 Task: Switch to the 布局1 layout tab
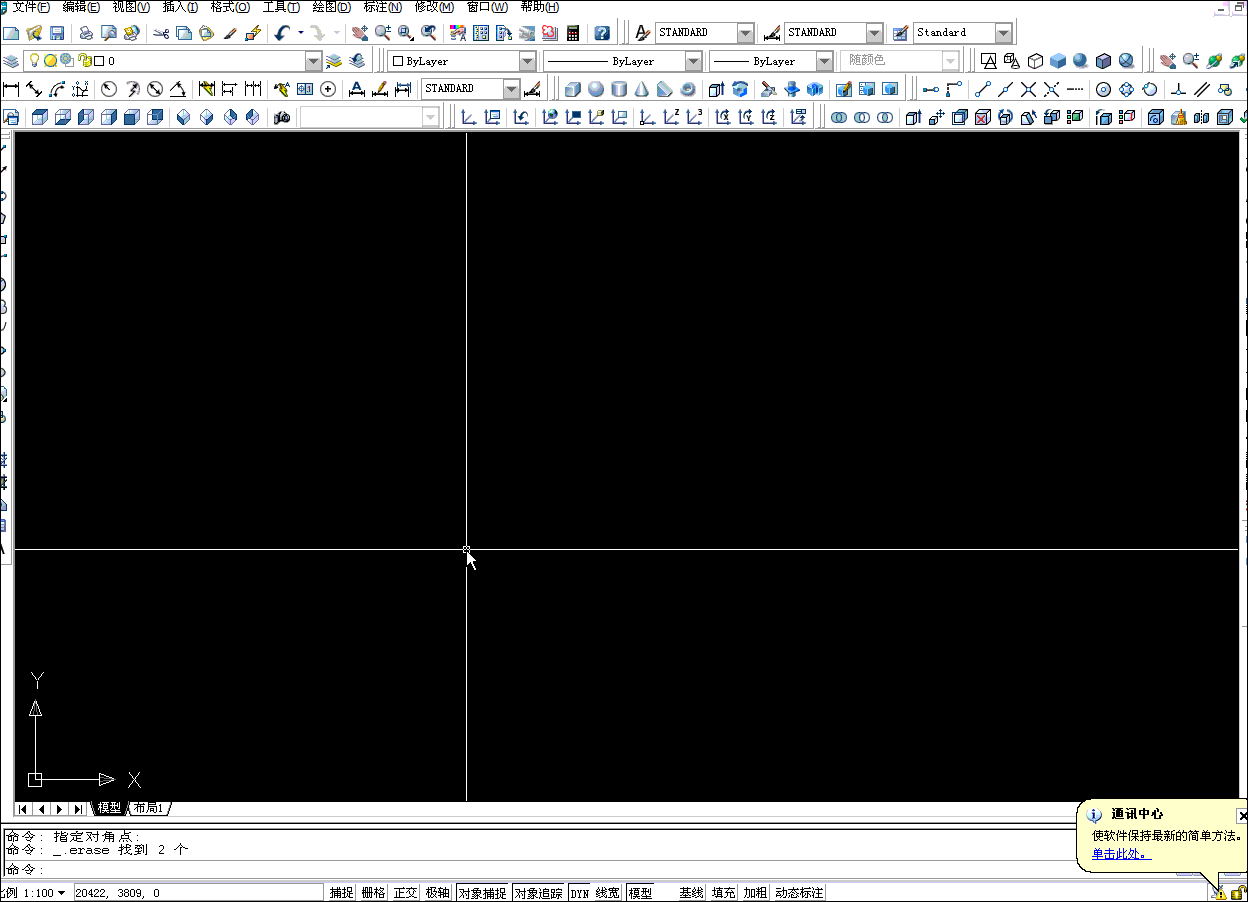pos(148,808)
